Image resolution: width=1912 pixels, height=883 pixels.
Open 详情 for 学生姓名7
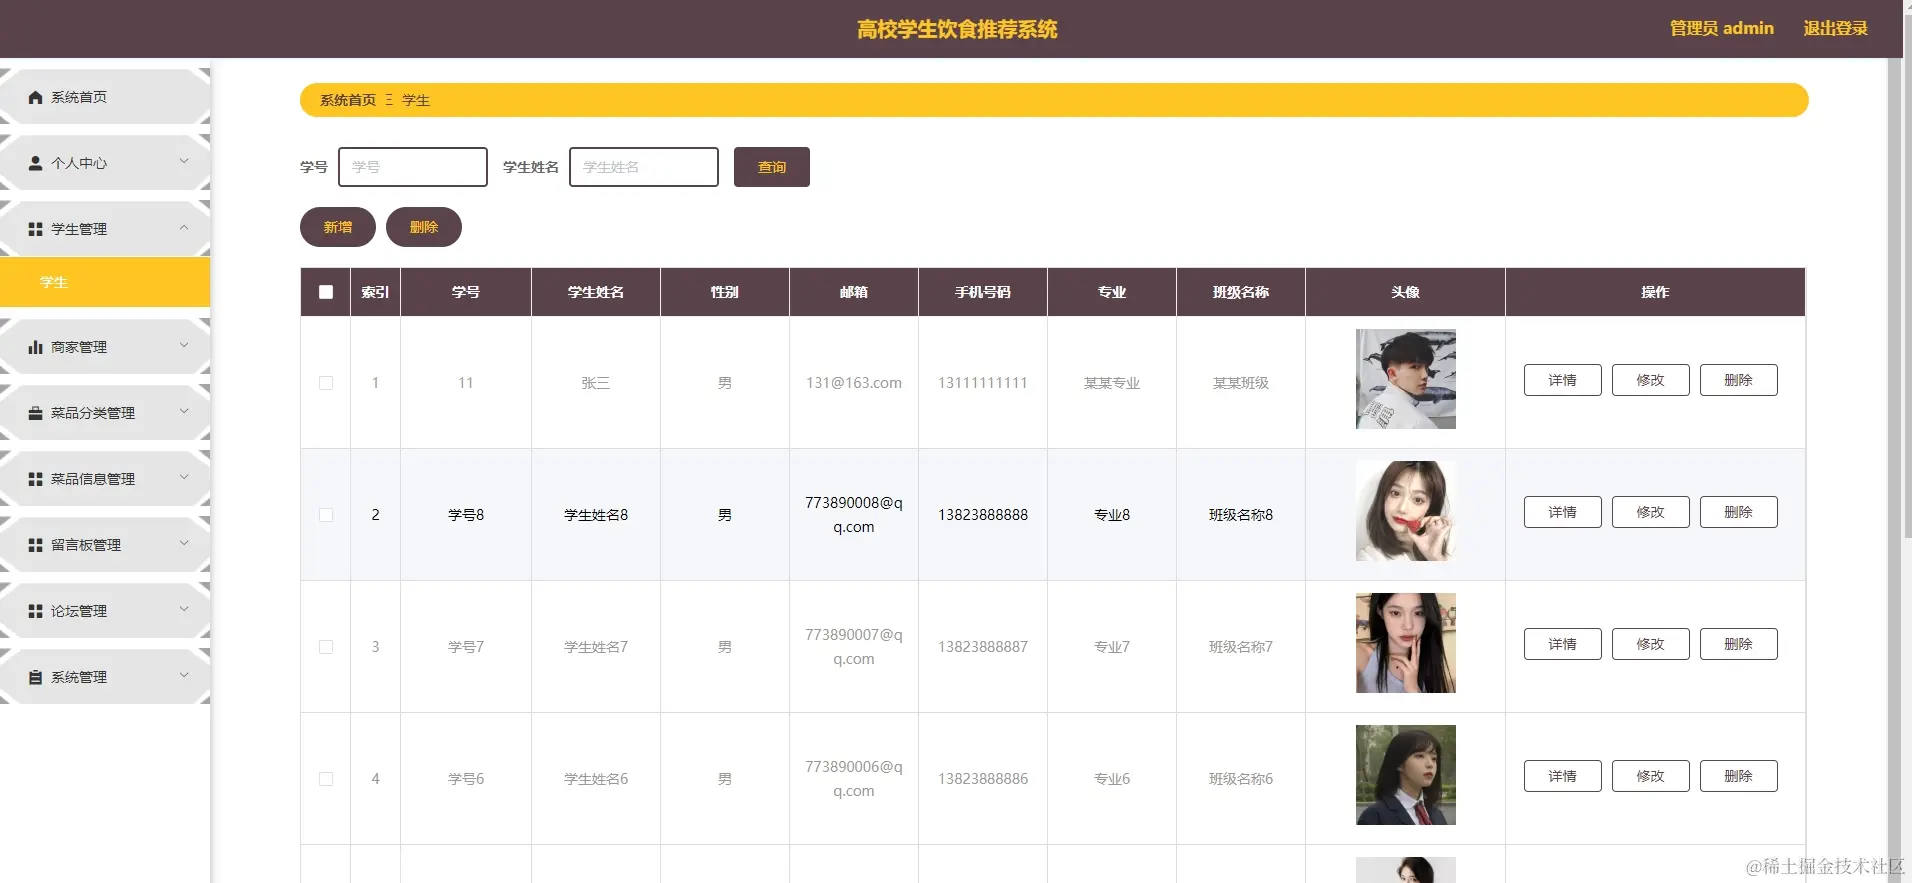[1563, 644]
